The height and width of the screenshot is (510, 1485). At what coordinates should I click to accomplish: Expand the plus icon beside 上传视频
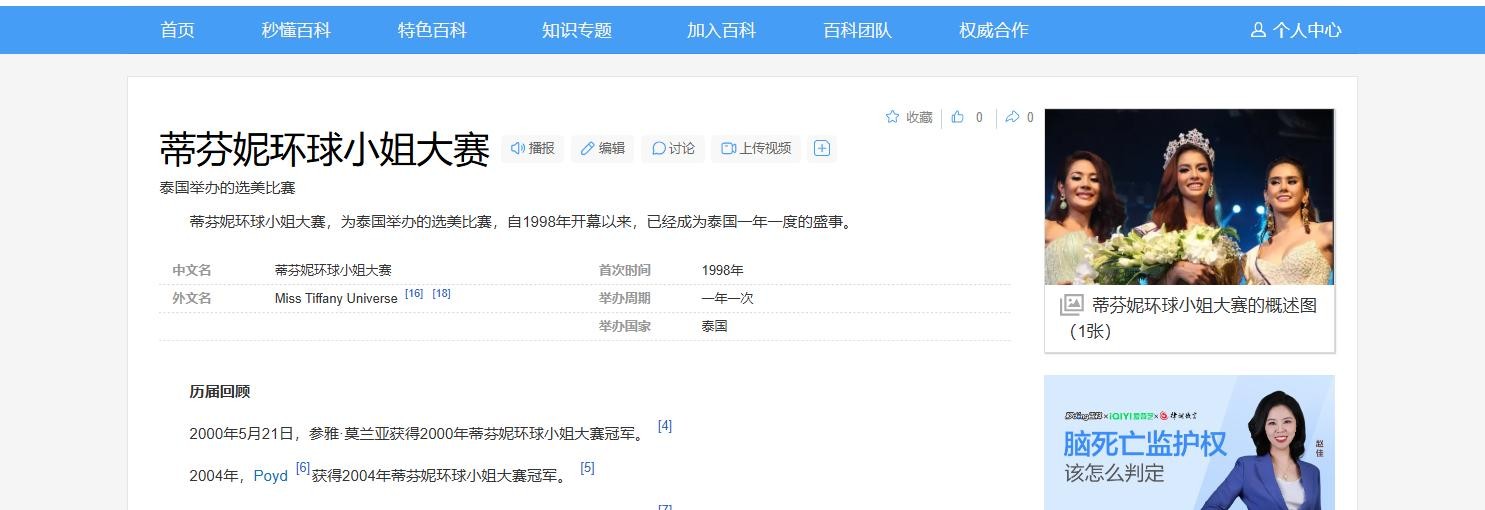click(822, 148)
